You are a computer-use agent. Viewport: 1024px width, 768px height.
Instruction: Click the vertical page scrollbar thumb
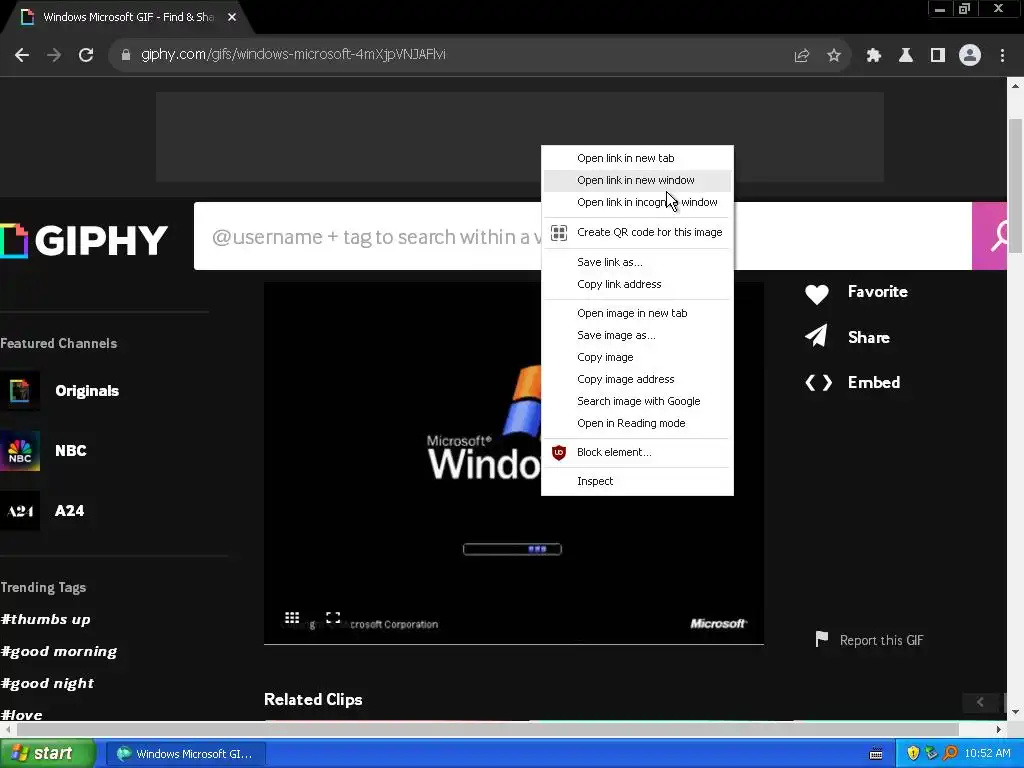[x=1015, y=186]
